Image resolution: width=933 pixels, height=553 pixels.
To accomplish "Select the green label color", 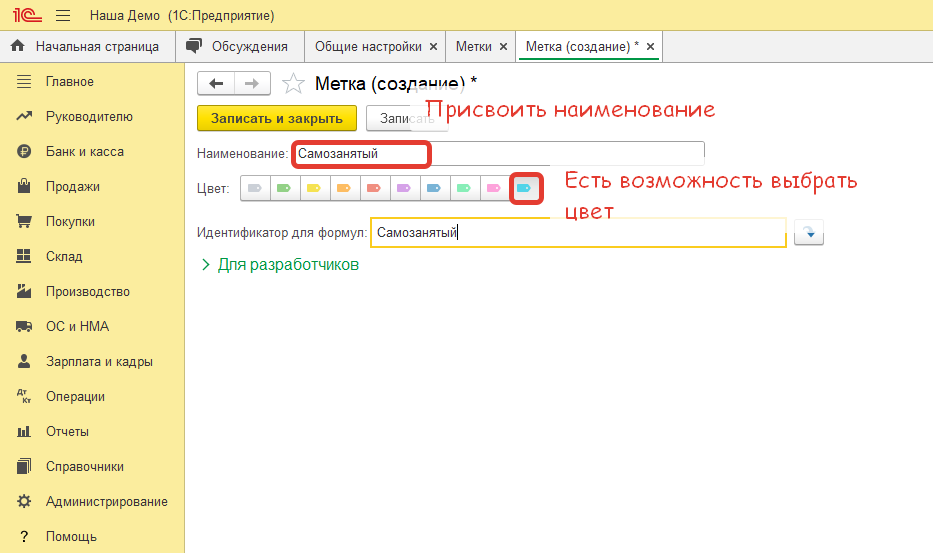I will 284,188.
